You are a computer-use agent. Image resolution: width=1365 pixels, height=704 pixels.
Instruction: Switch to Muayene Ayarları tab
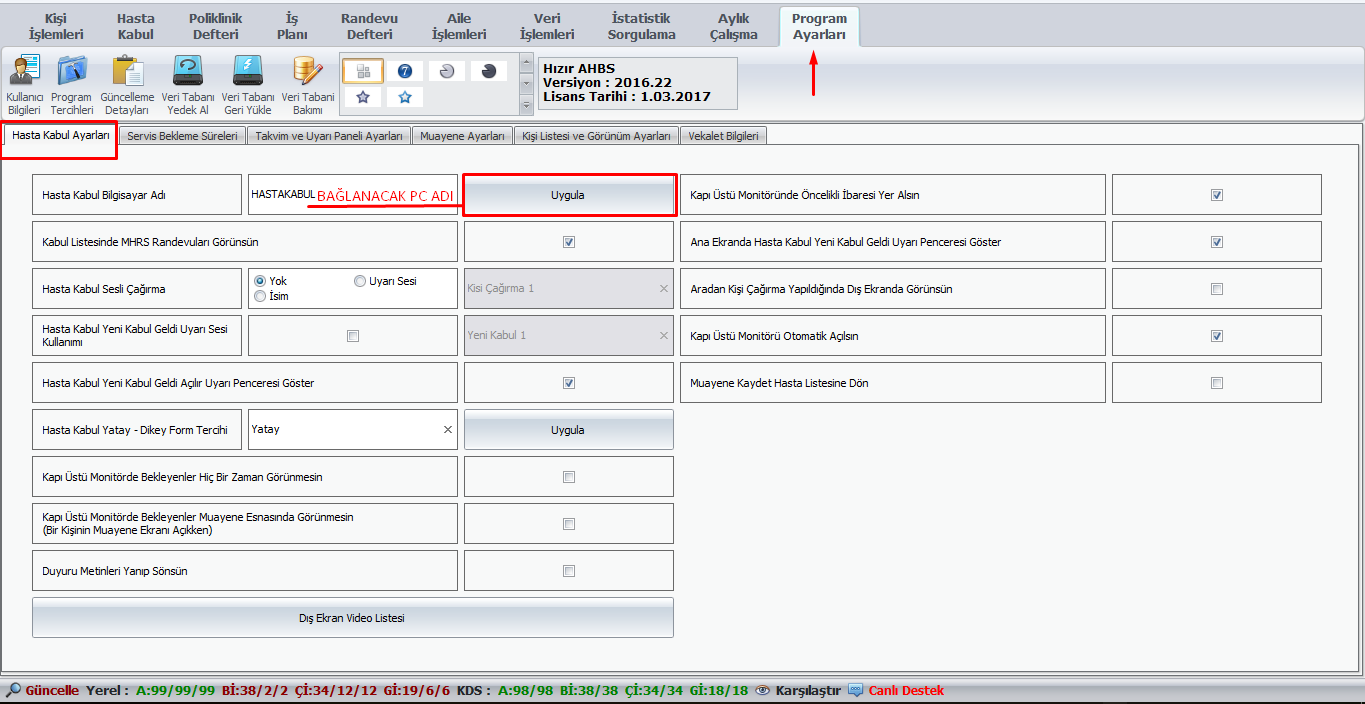(461, 136)
